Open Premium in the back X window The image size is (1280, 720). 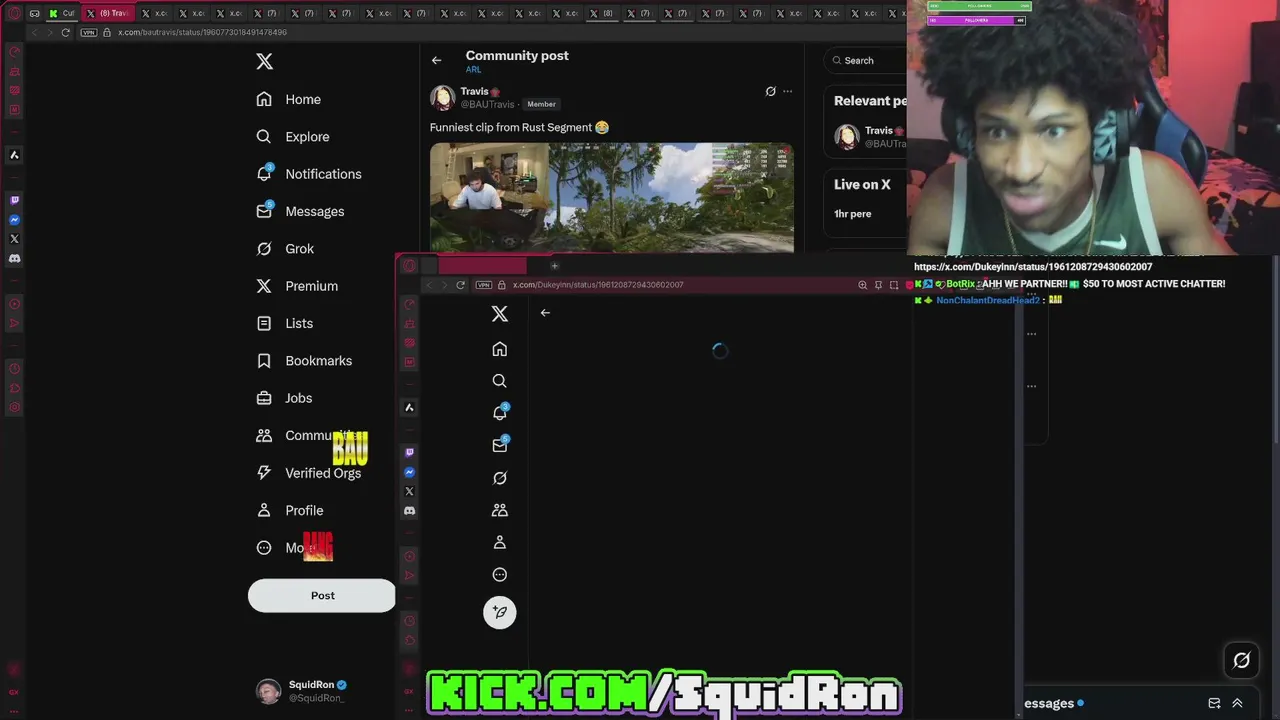pyautogui.click(x=297, y=286)
